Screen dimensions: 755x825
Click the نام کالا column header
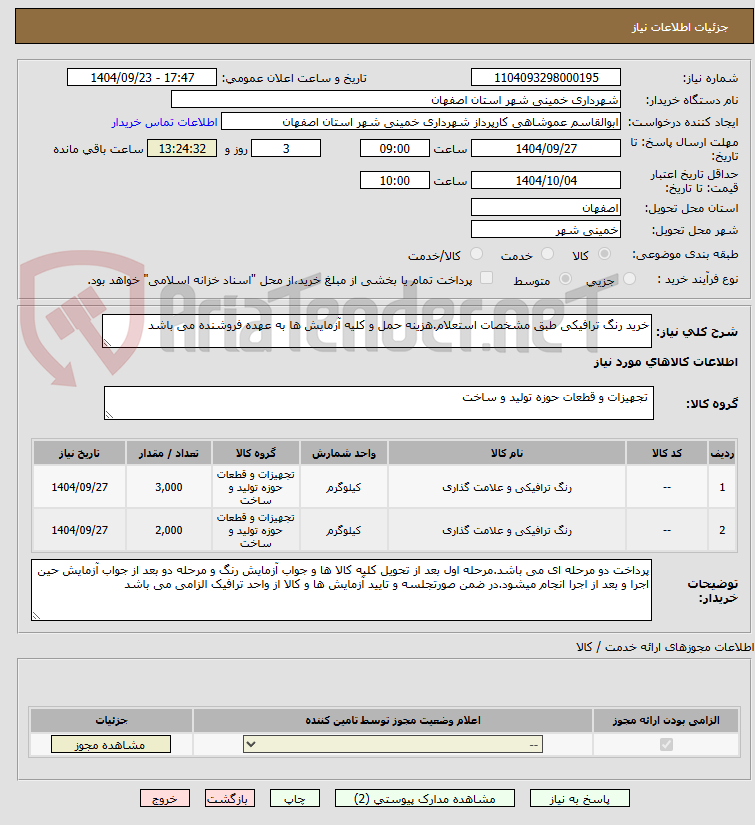click(507, 453)
